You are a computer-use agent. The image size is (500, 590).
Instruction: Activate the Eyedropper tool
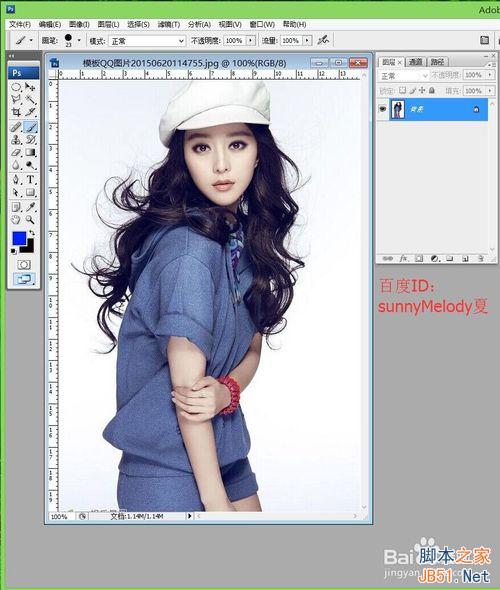[x=30, y=207]
